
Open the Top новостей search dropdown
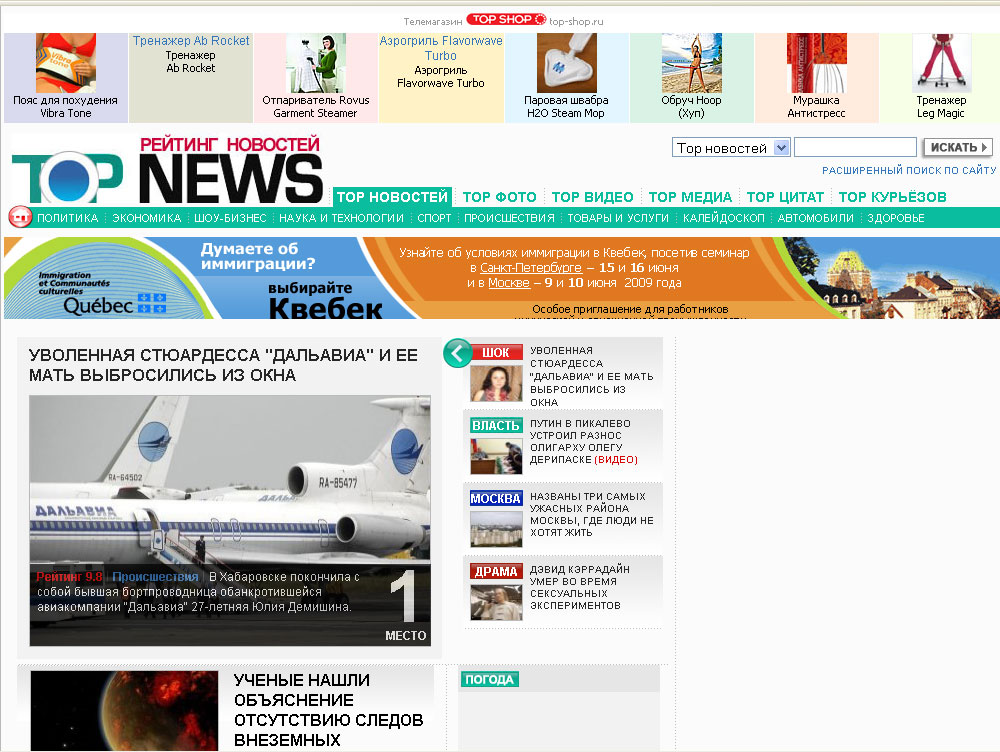pos(731,148)
